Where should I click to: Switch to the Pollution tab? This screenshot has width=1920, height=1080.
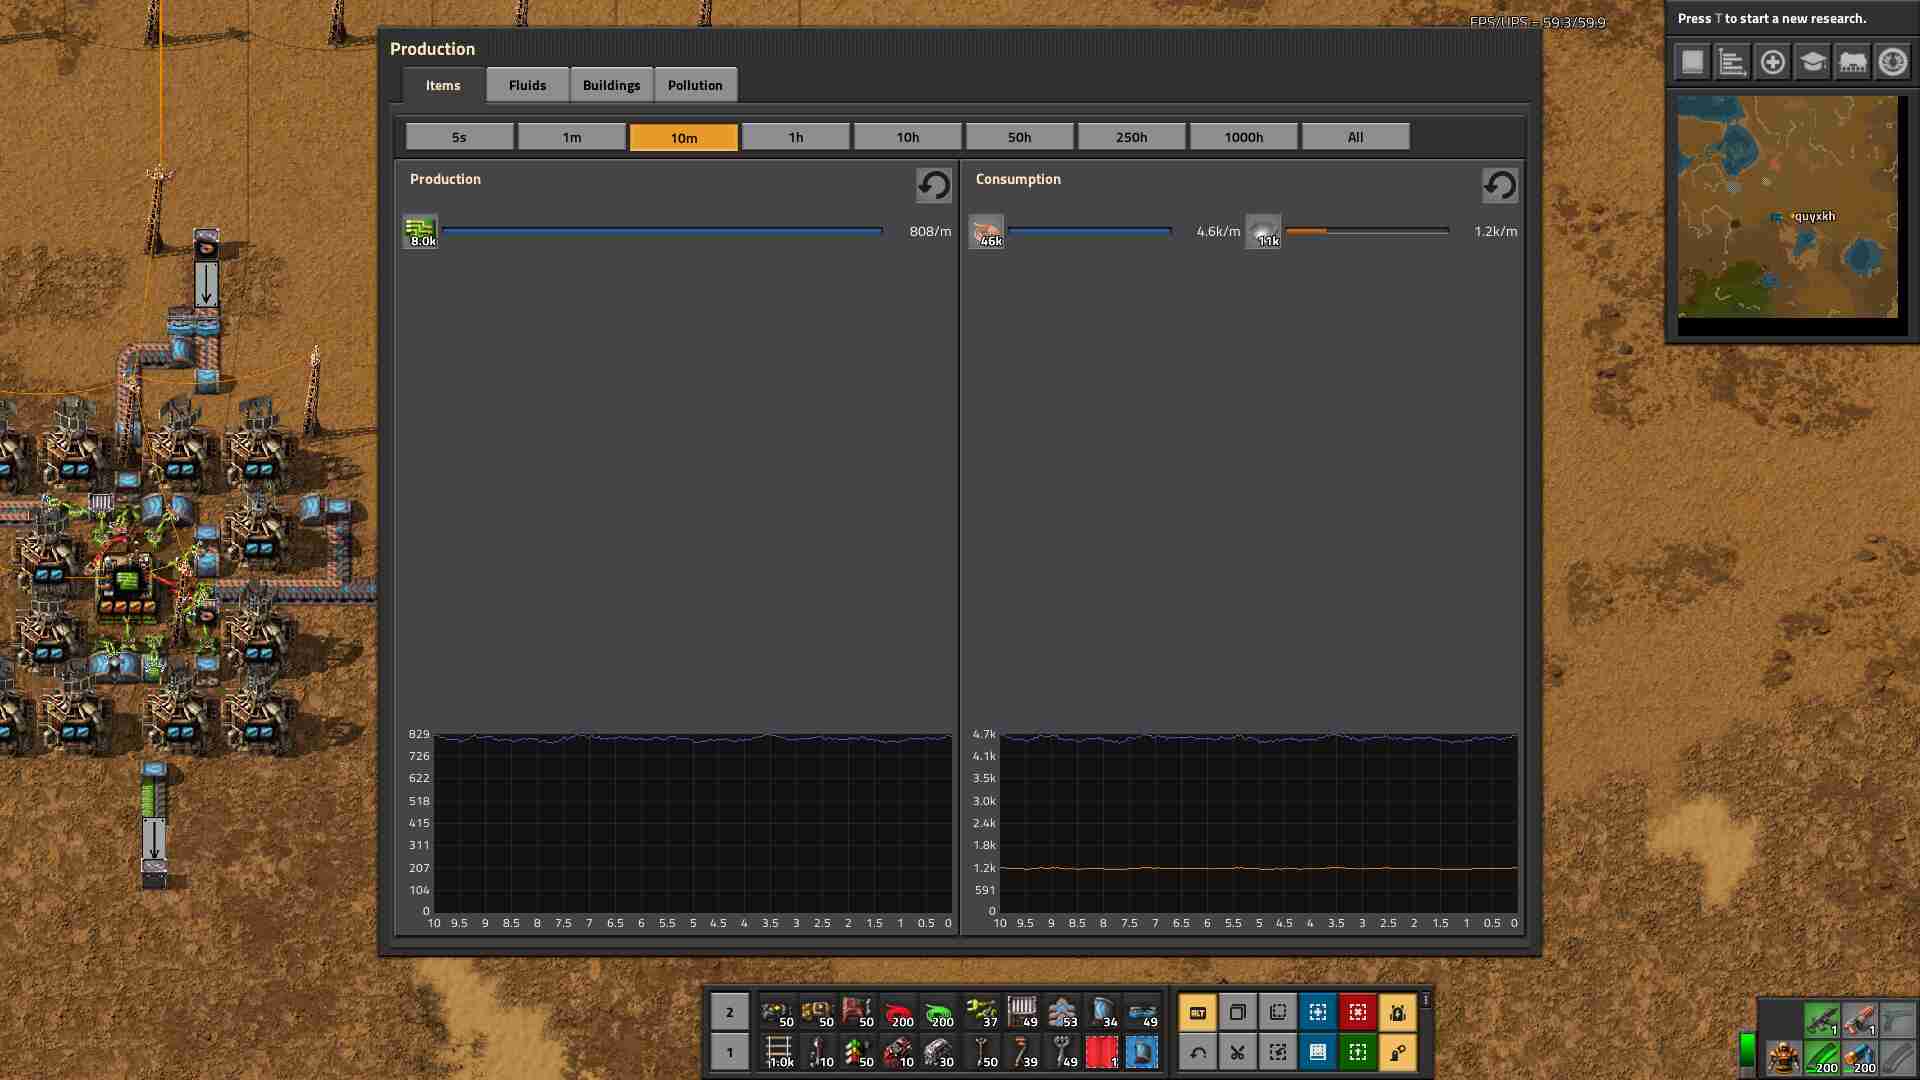[695, 85]
